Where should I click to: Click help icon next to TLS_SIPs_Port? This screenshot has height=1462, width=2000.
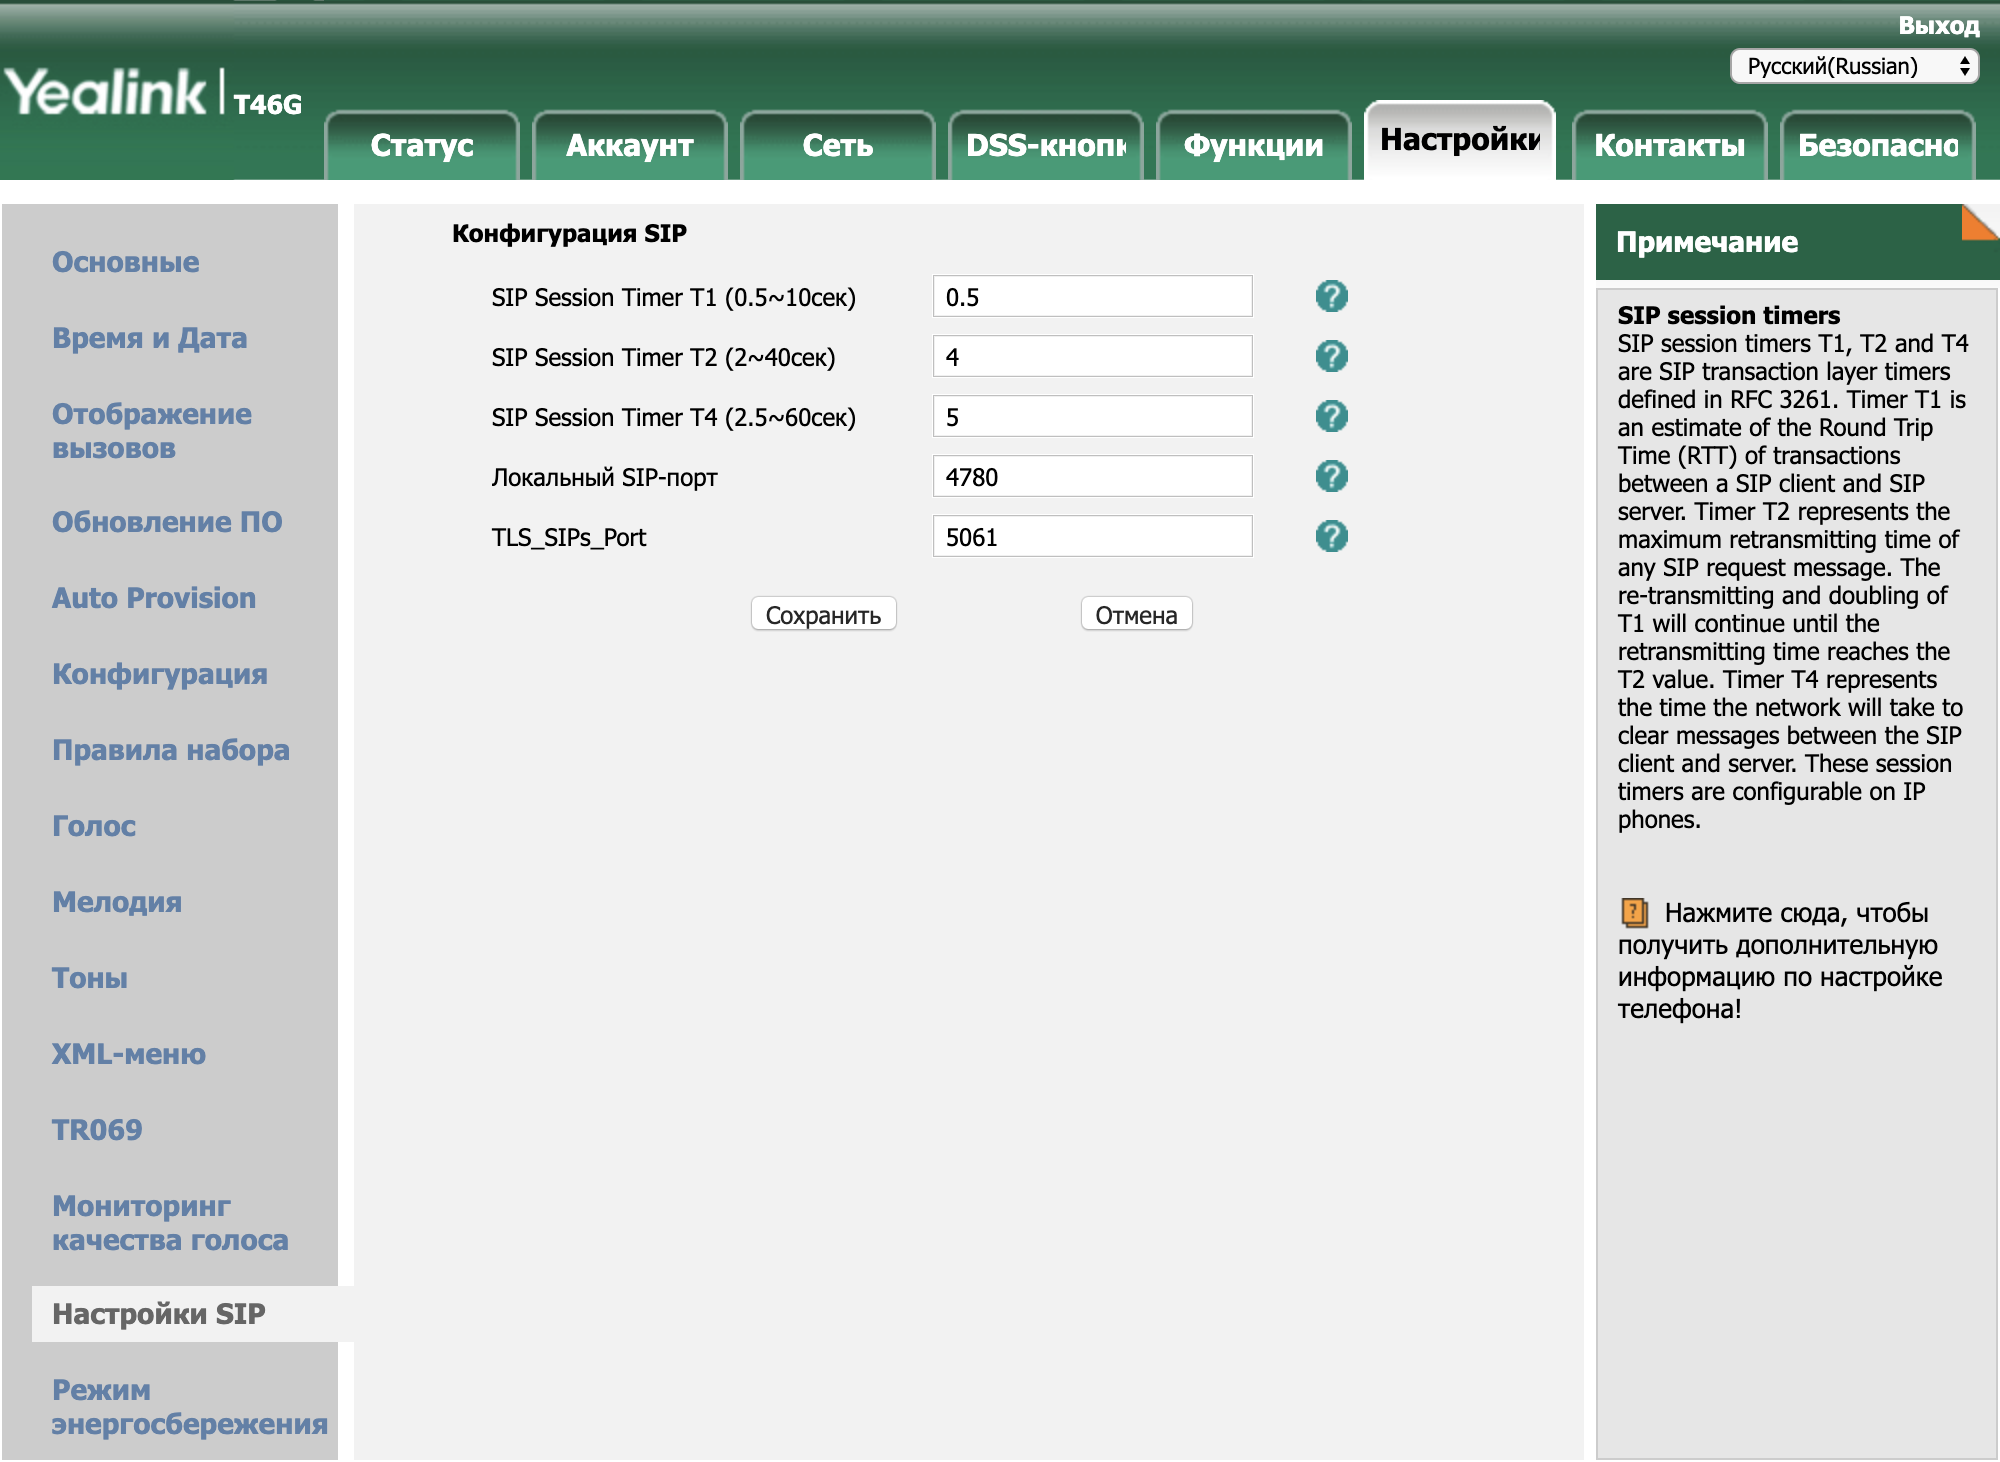point(1331,537)
